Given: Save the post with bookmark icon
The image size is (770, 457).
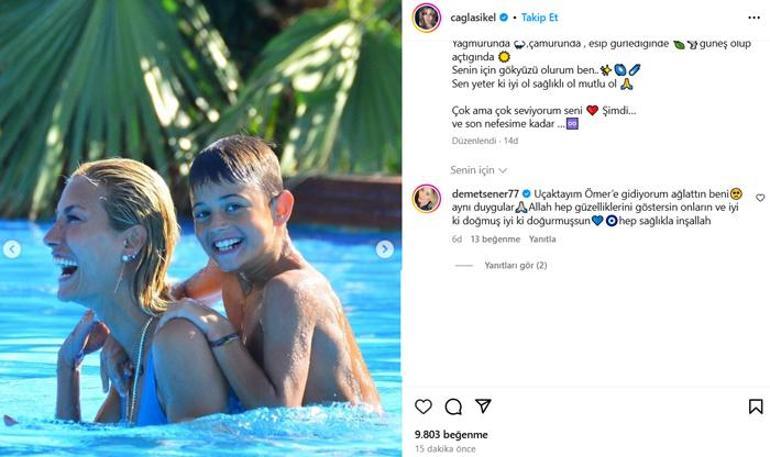Looking at the screenshot, I should [756, 406].
